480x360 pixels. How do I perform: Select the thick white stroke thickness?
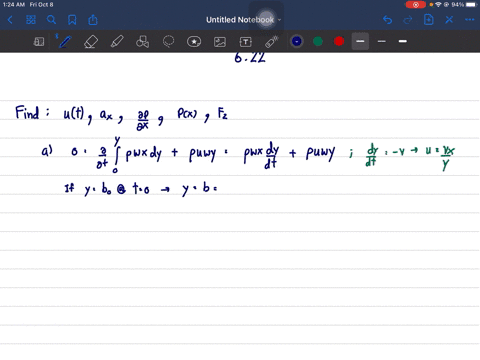(x=403, y=41)
